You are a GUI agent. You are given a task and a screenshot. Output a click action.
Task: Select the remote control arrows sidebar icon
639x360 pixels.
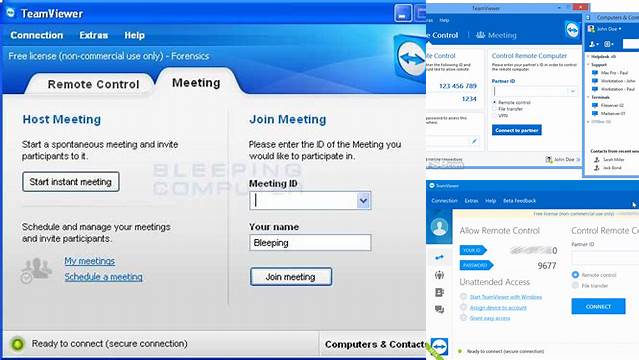[439, 257]
